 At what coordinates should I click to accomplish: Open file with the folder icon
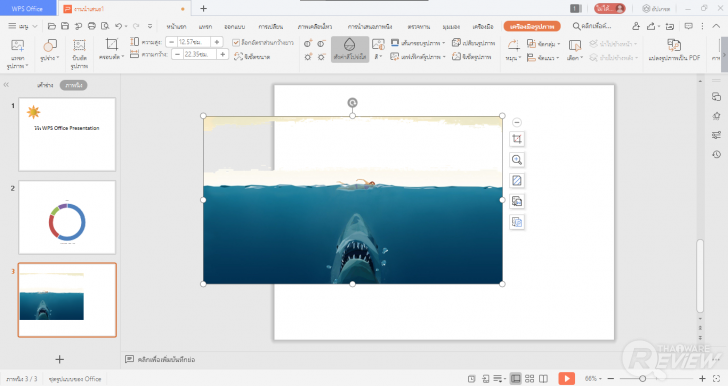[x=52, y=26]
